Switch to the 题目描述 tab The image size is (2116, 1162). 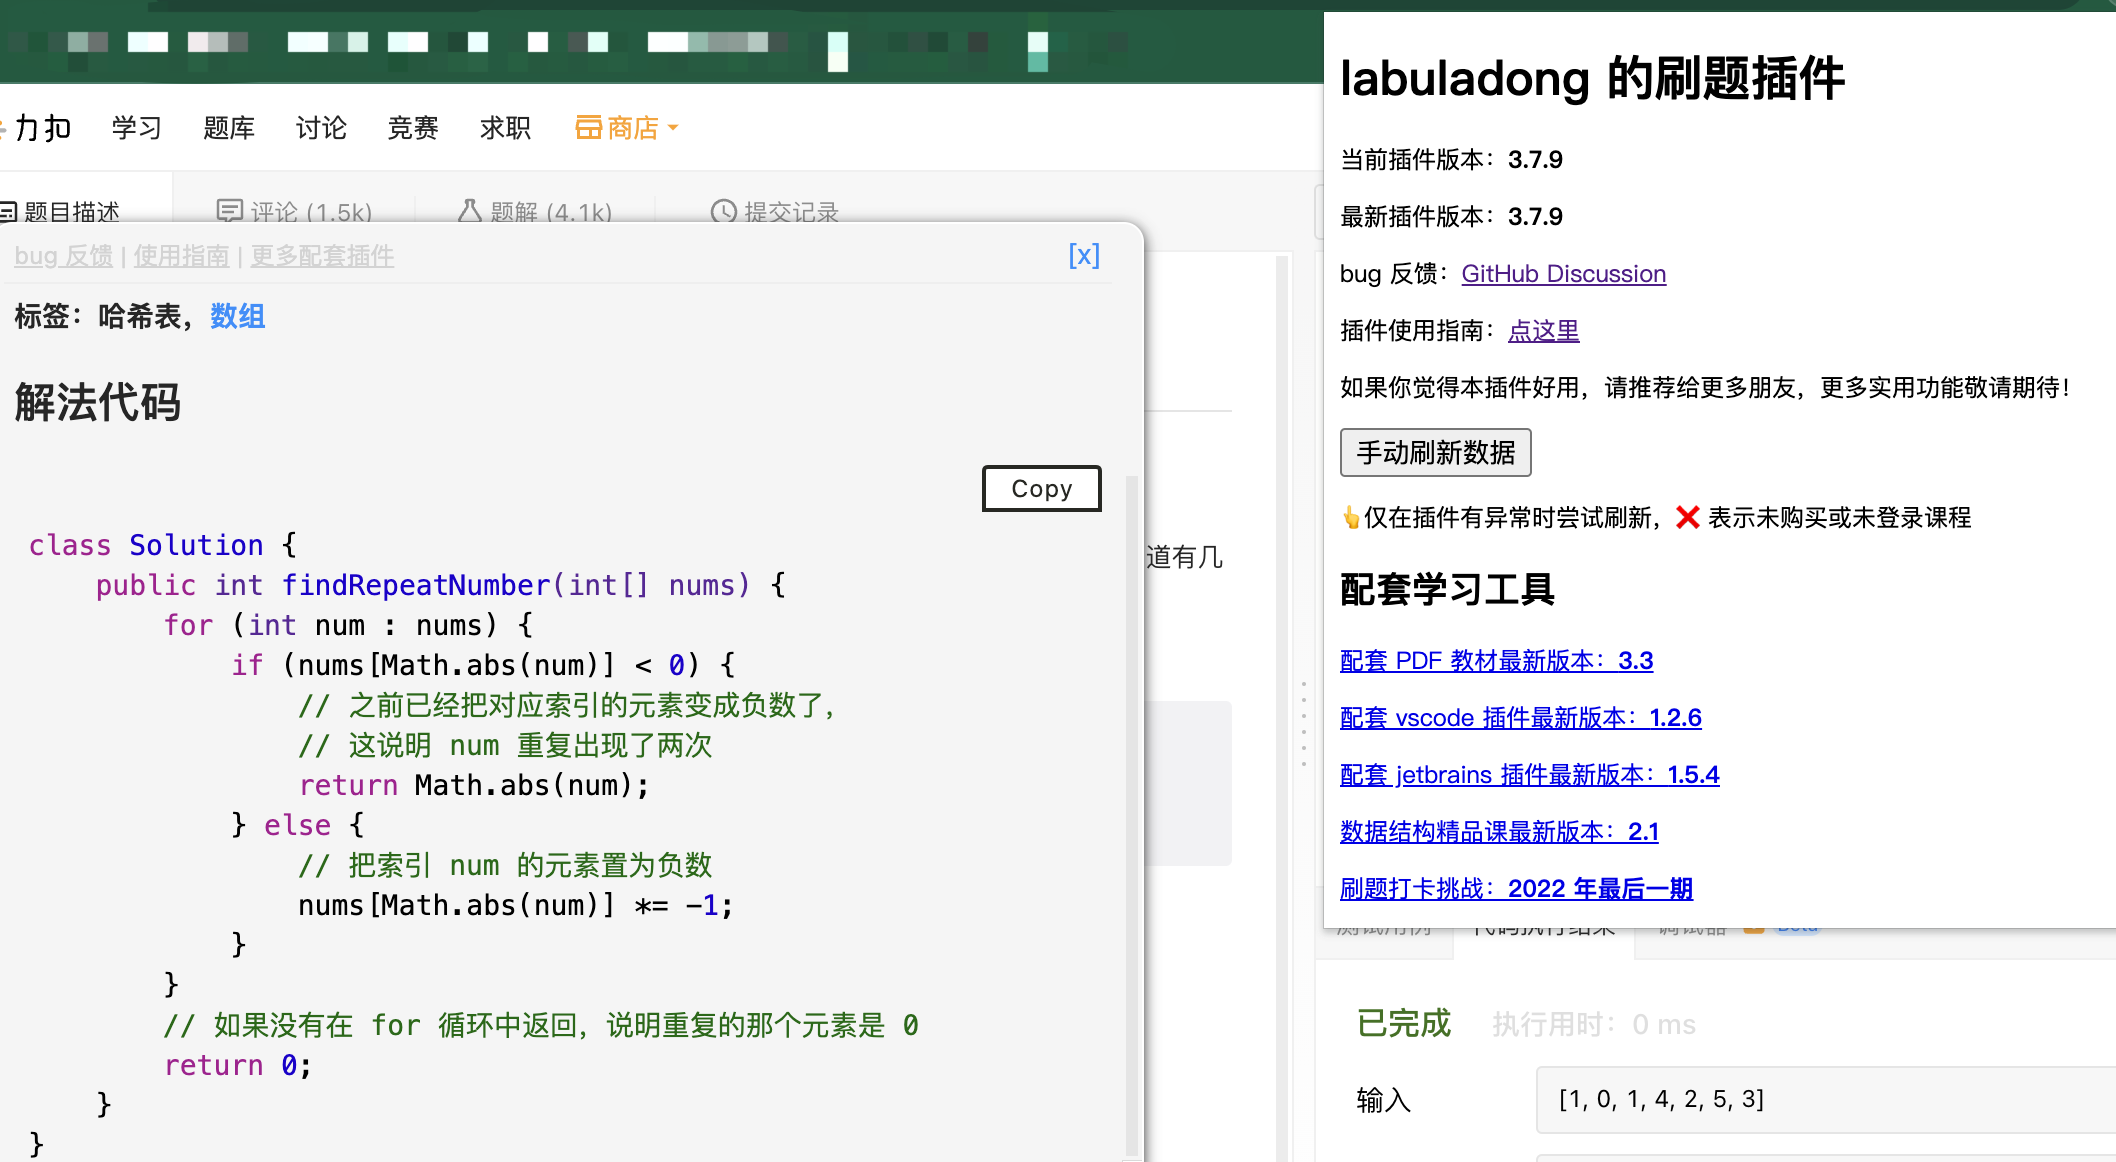[x=60, y=211]
